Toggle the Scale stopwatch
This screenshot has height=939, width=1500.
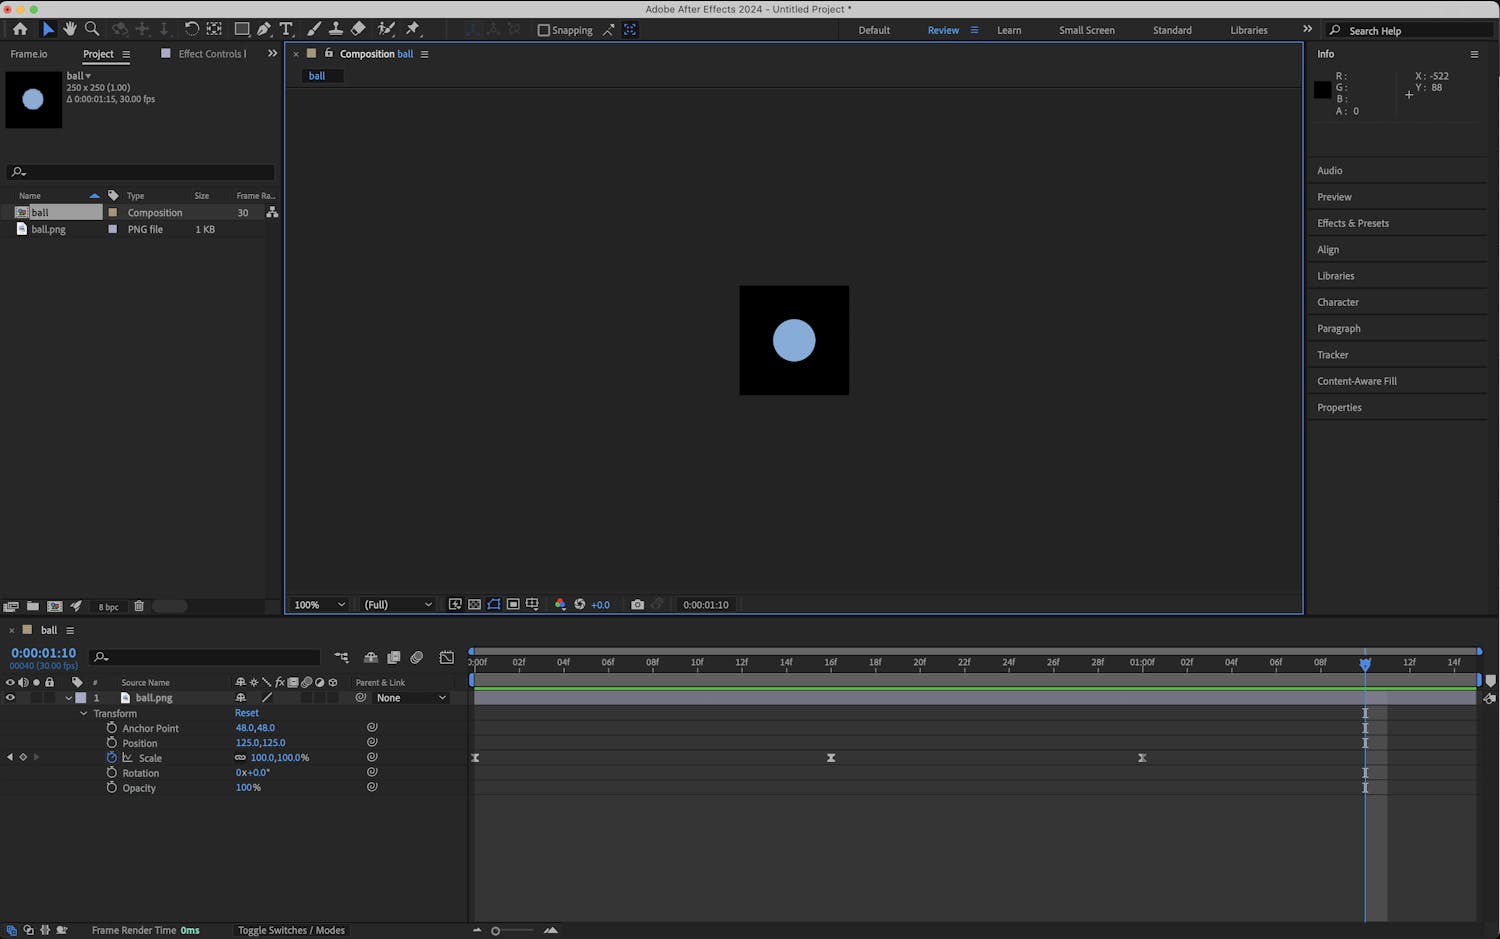[x=112, y=758]
